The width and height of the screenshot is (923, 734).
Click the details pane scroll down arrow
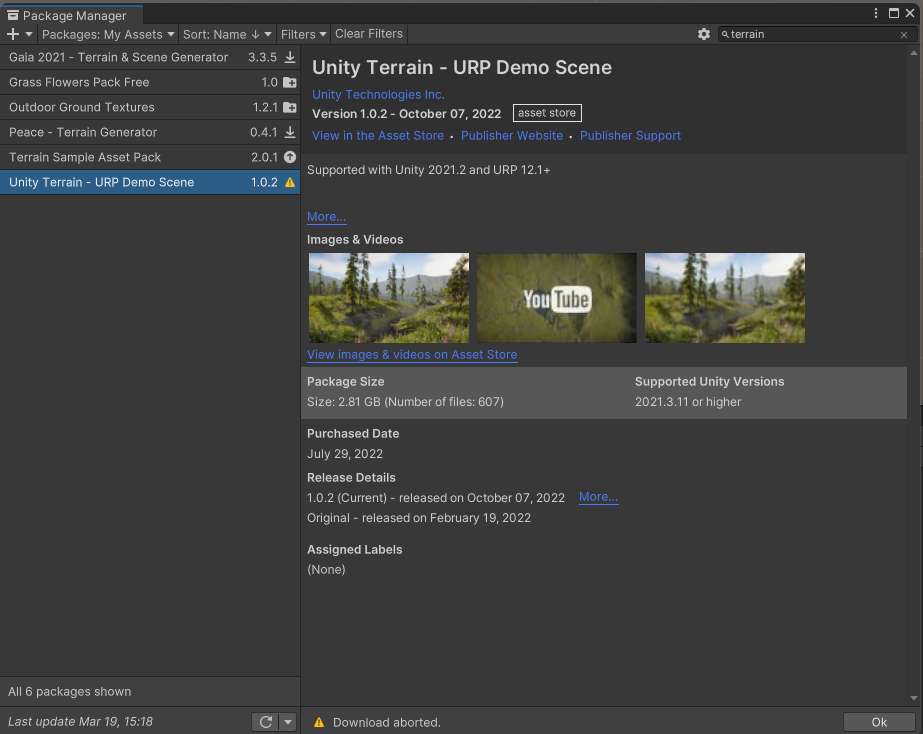[x=914, y=698]
